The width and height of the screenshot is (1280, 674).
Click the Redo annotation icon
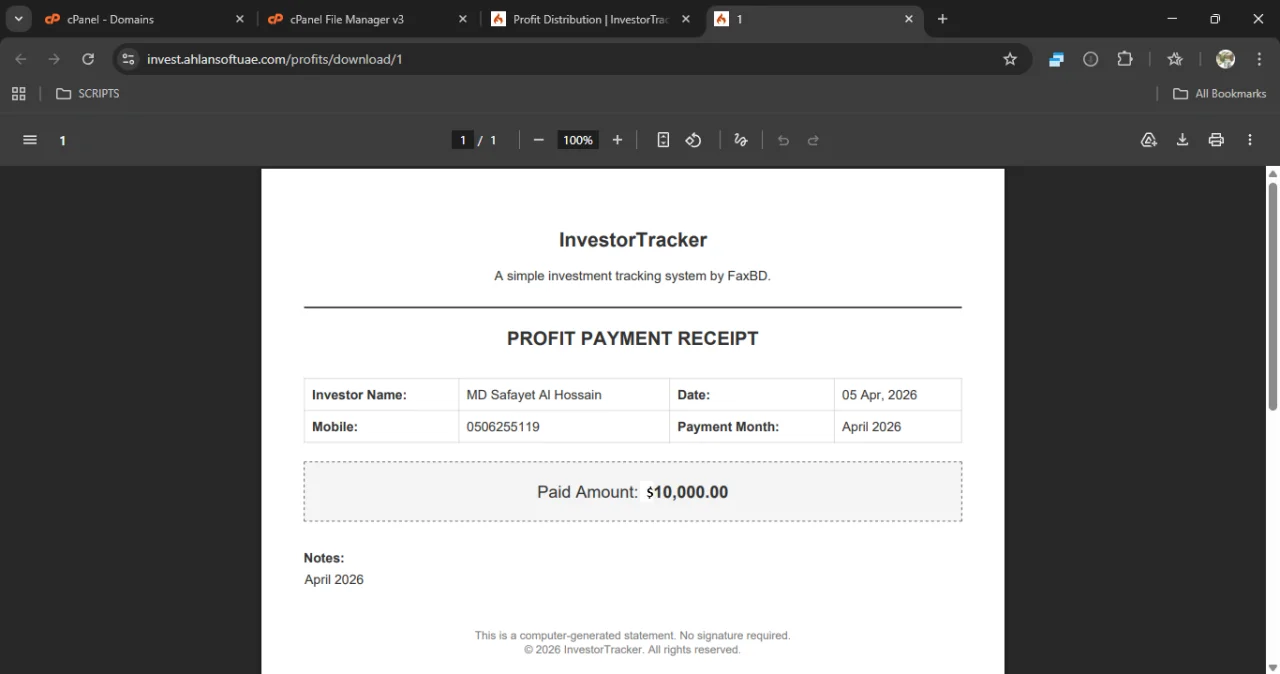(x=813, y=140)
